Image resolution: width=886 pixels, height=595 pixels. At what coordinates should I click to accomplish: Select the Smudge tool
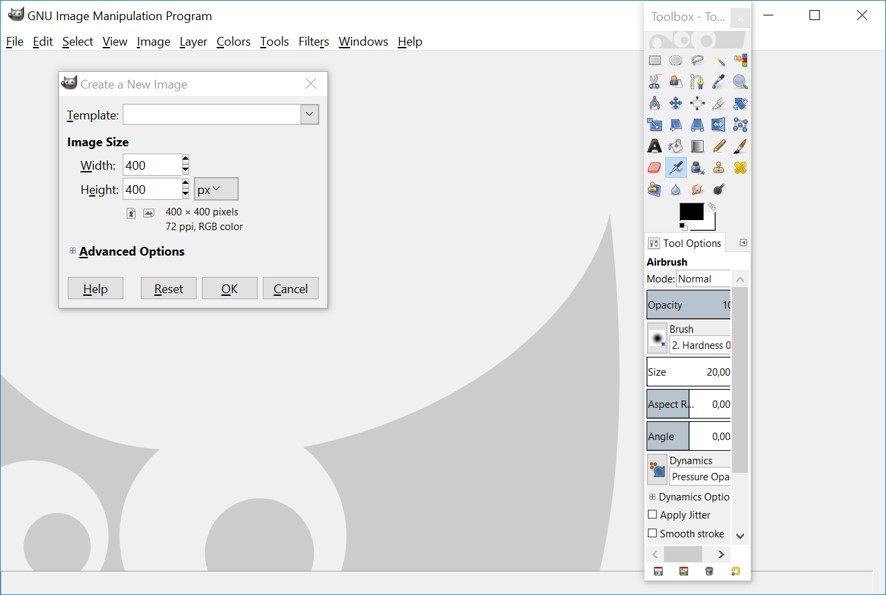[x=697, y=189]
